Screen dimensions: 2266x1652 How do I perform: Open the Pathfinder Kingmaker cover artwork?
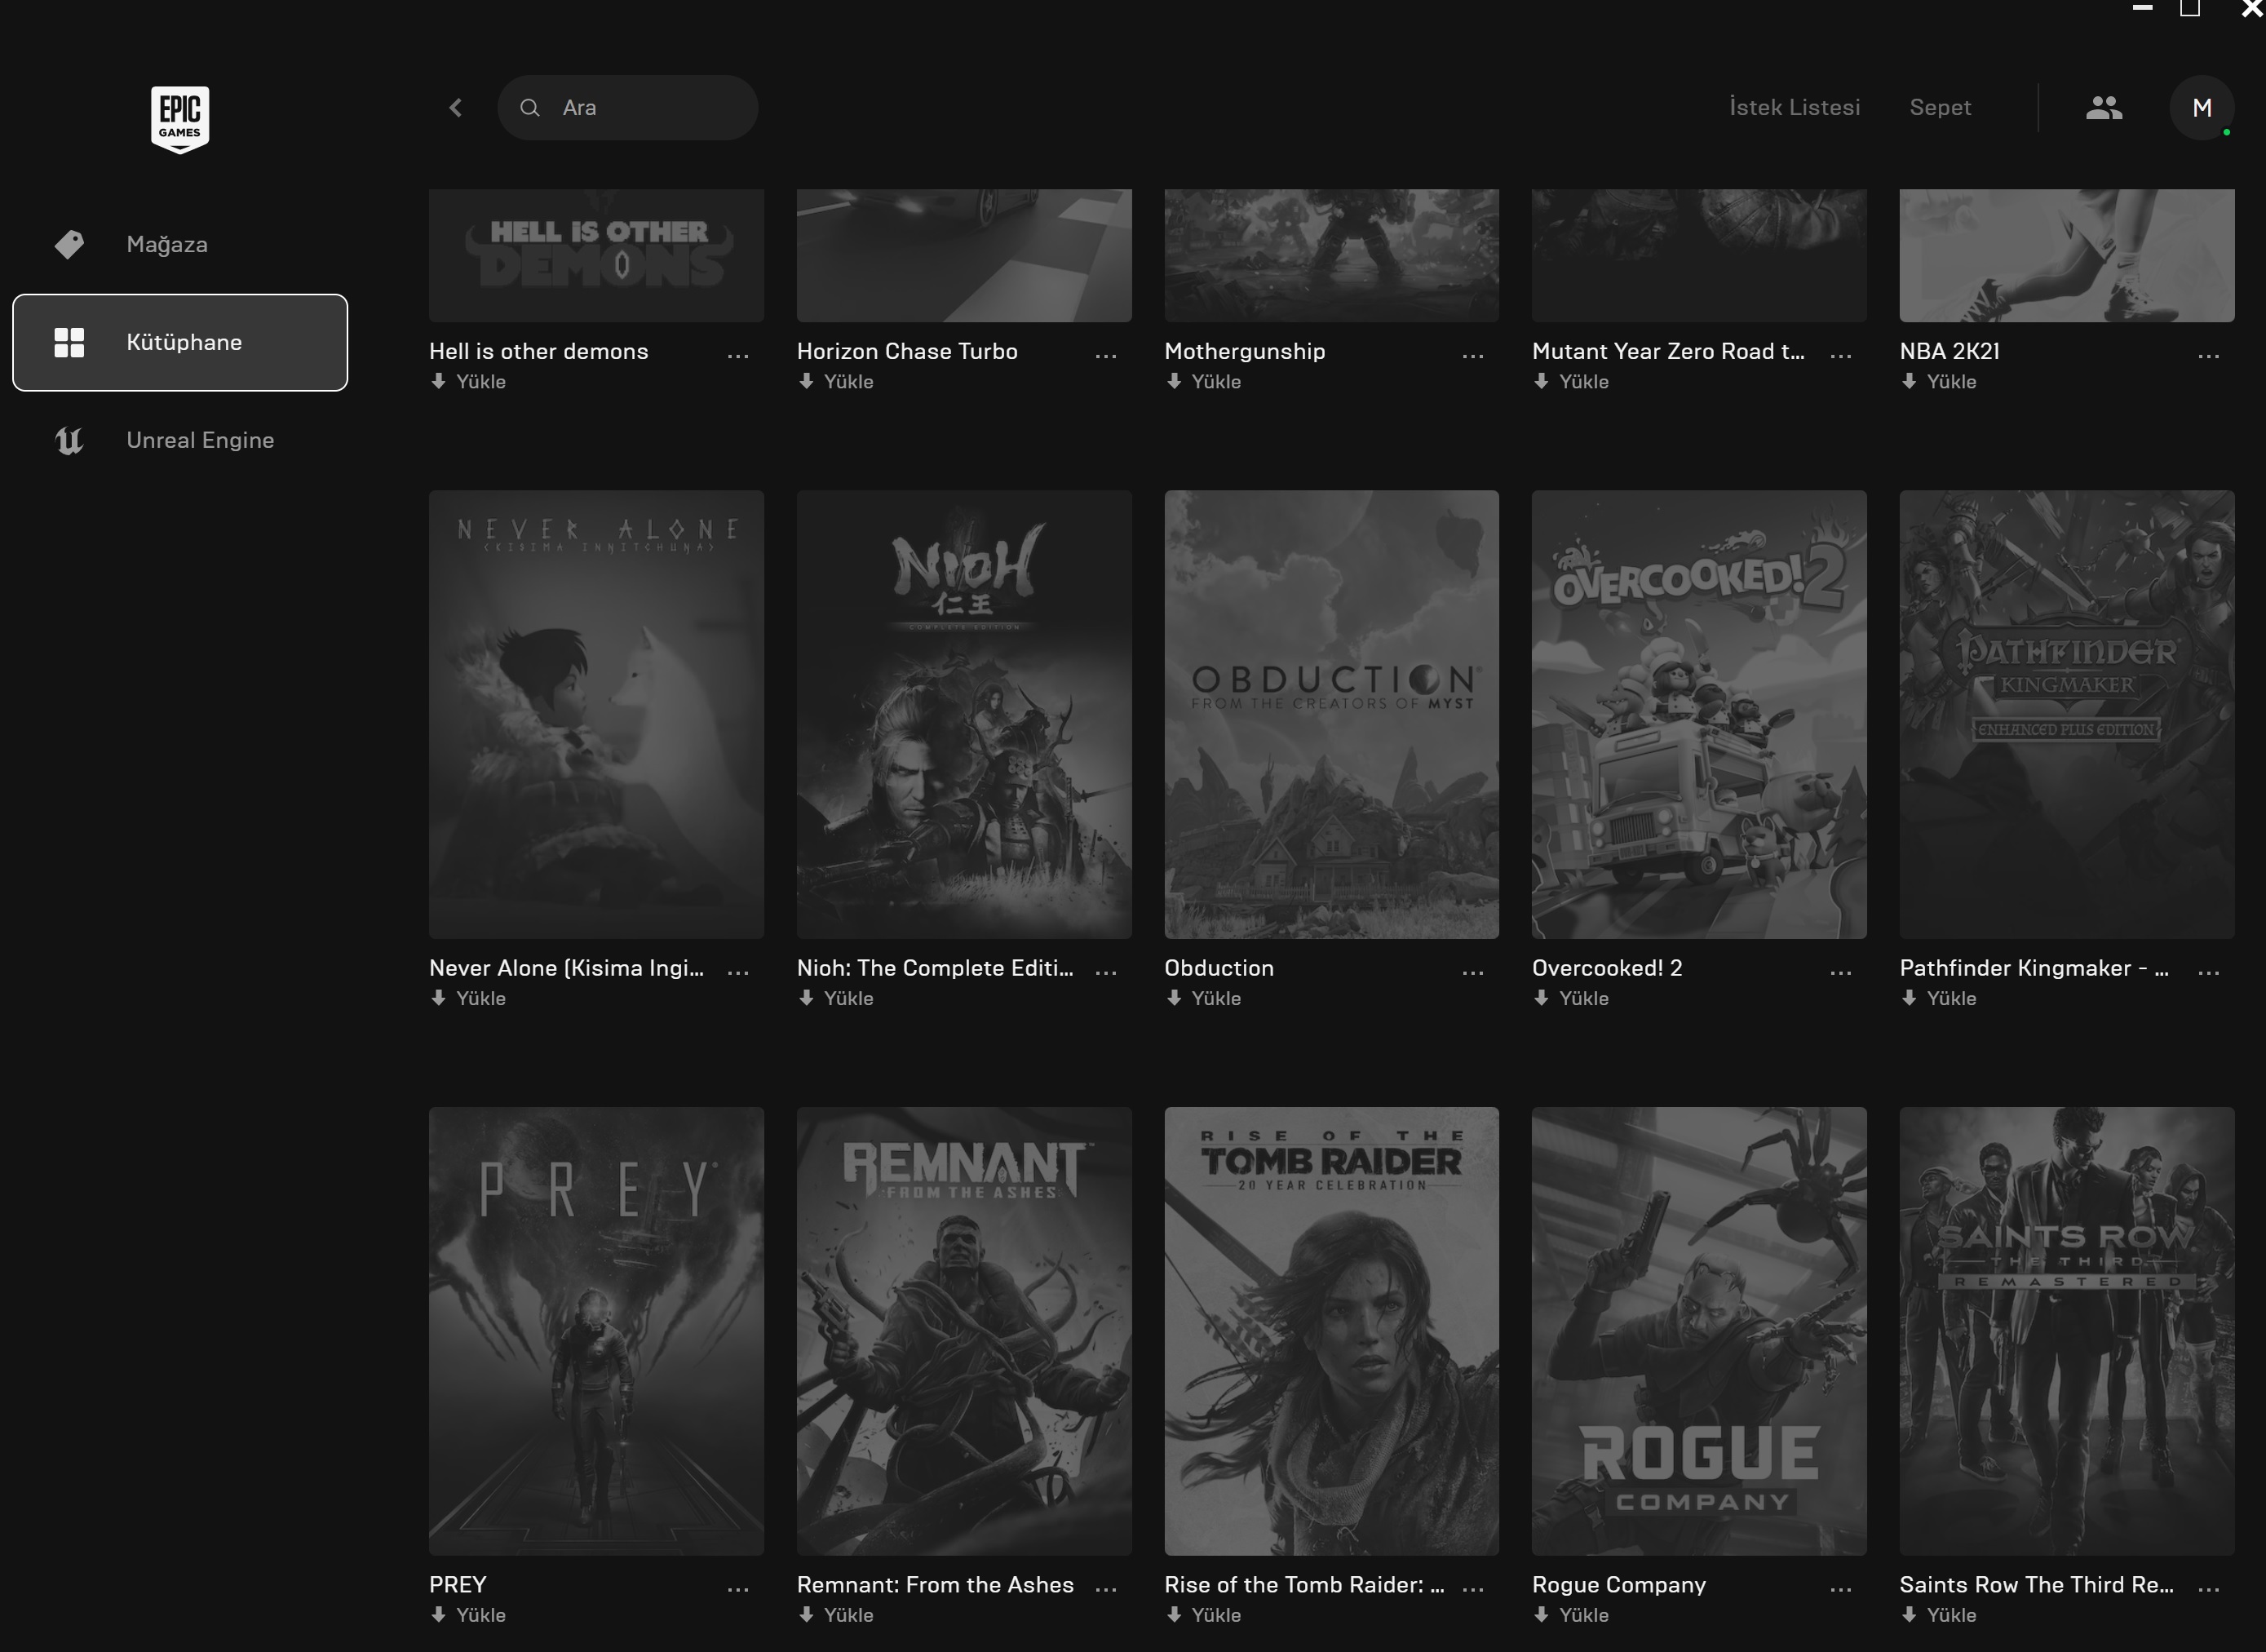(2067, 714)
